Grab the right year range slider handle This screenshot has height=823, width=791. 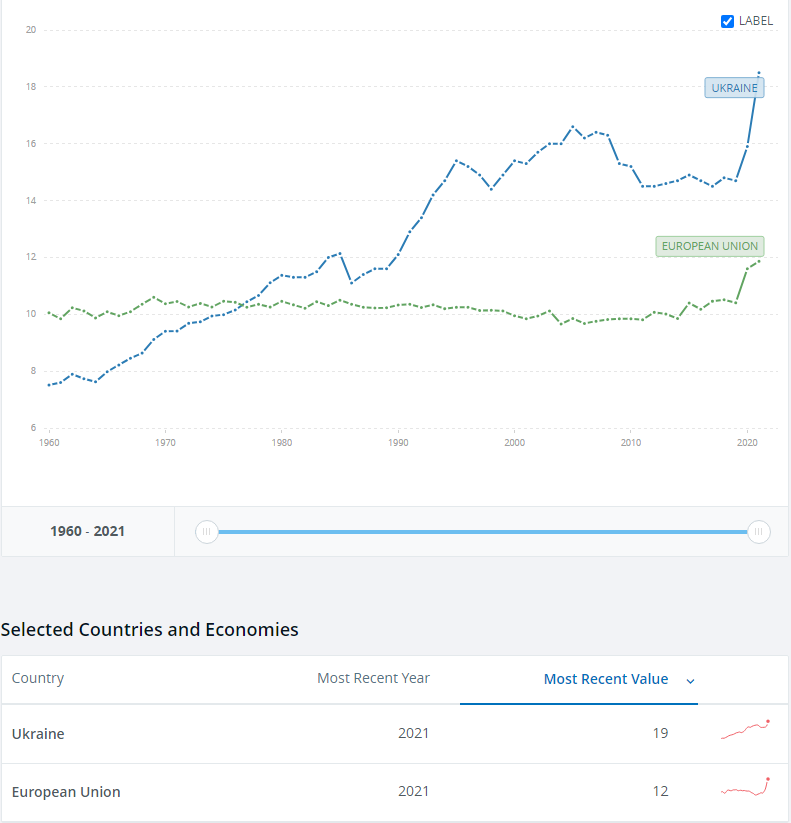coord(758,532)
